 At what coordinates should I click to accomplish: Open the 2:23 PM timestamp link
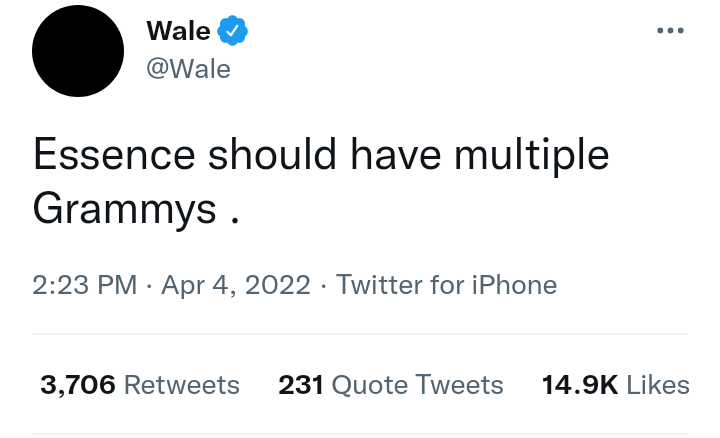click(x=84, y=285)
